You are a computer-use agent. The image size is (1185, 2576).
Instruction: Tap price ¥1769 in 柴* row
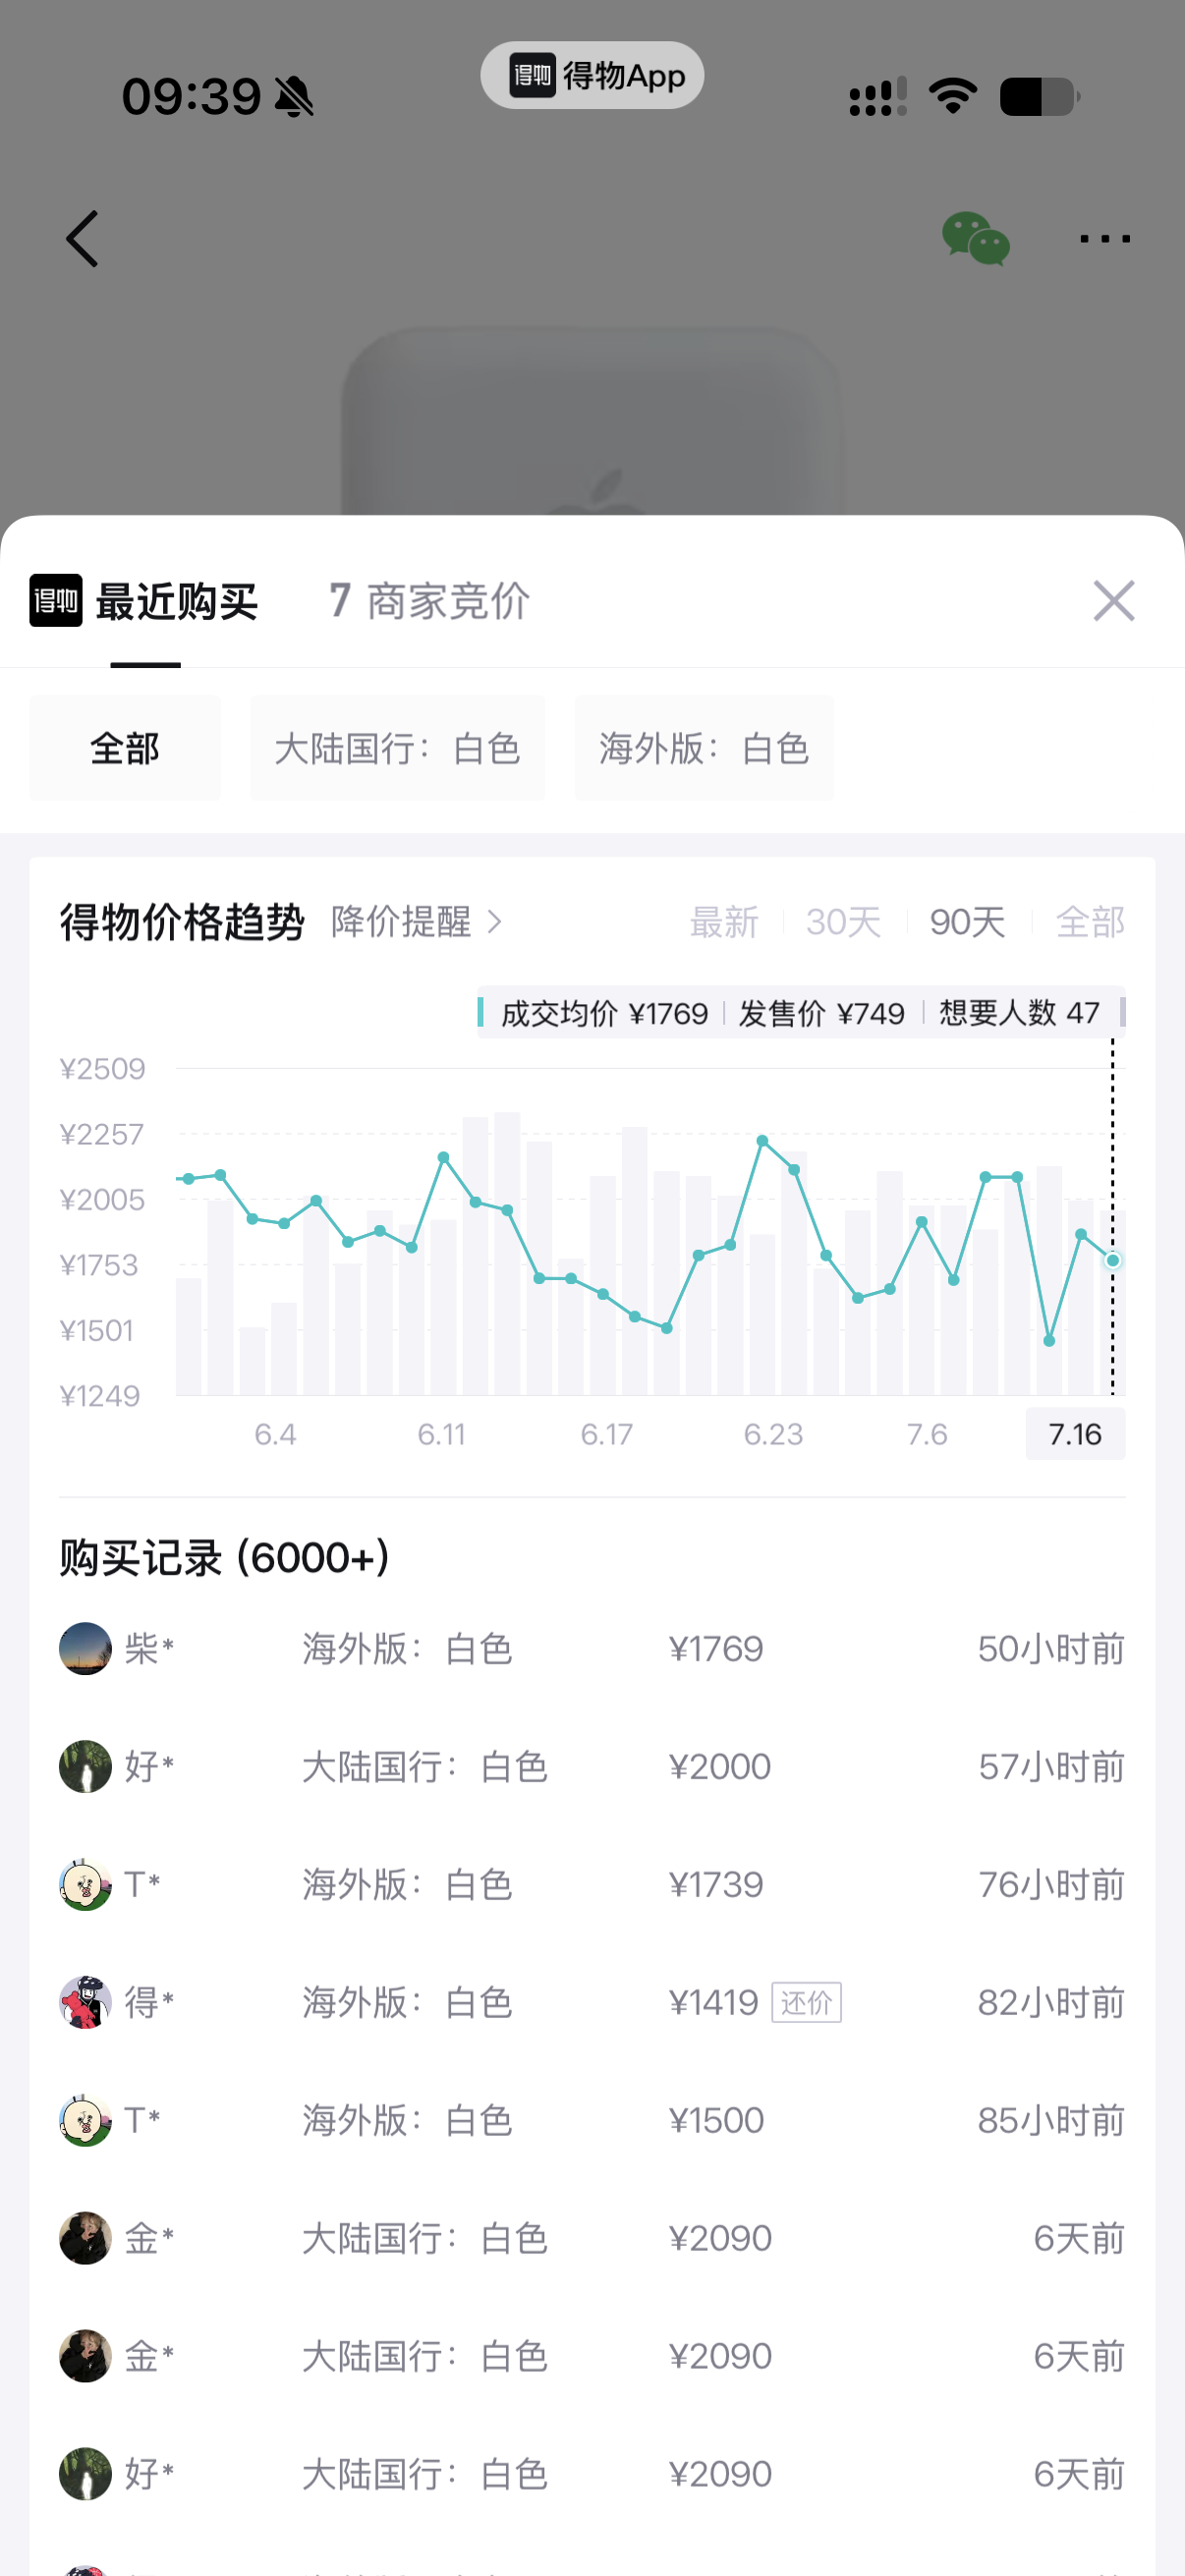(716, 1648)
